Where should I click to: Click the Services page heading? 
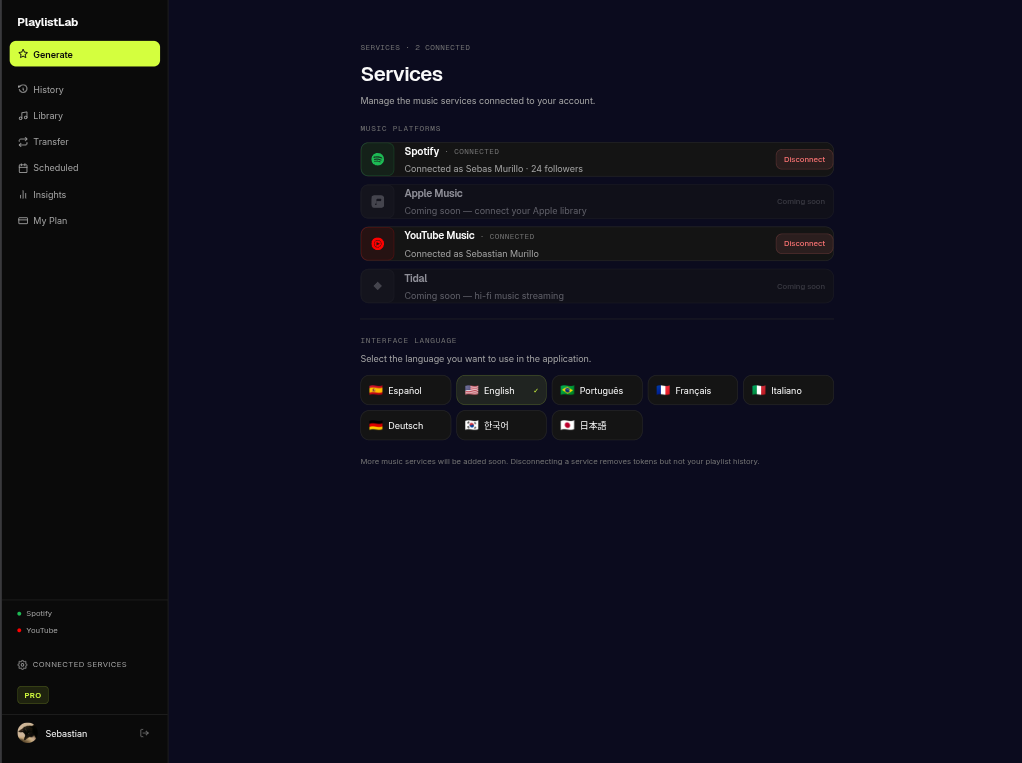click(402, 74)
